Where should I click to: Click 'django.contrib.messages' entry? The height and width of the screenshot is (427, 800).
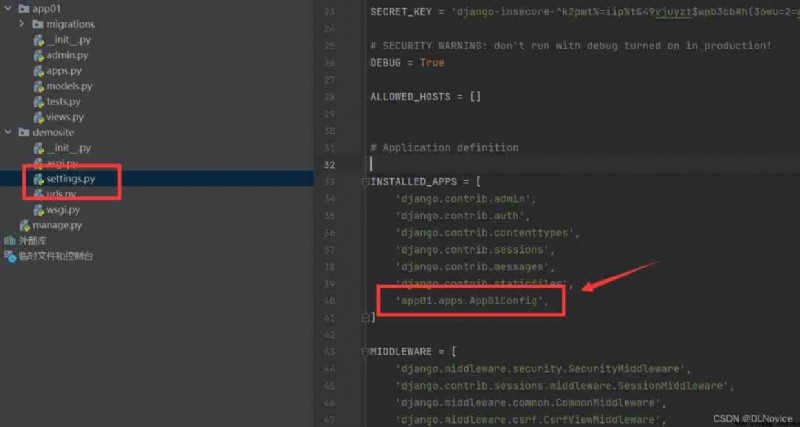[475, 267]
